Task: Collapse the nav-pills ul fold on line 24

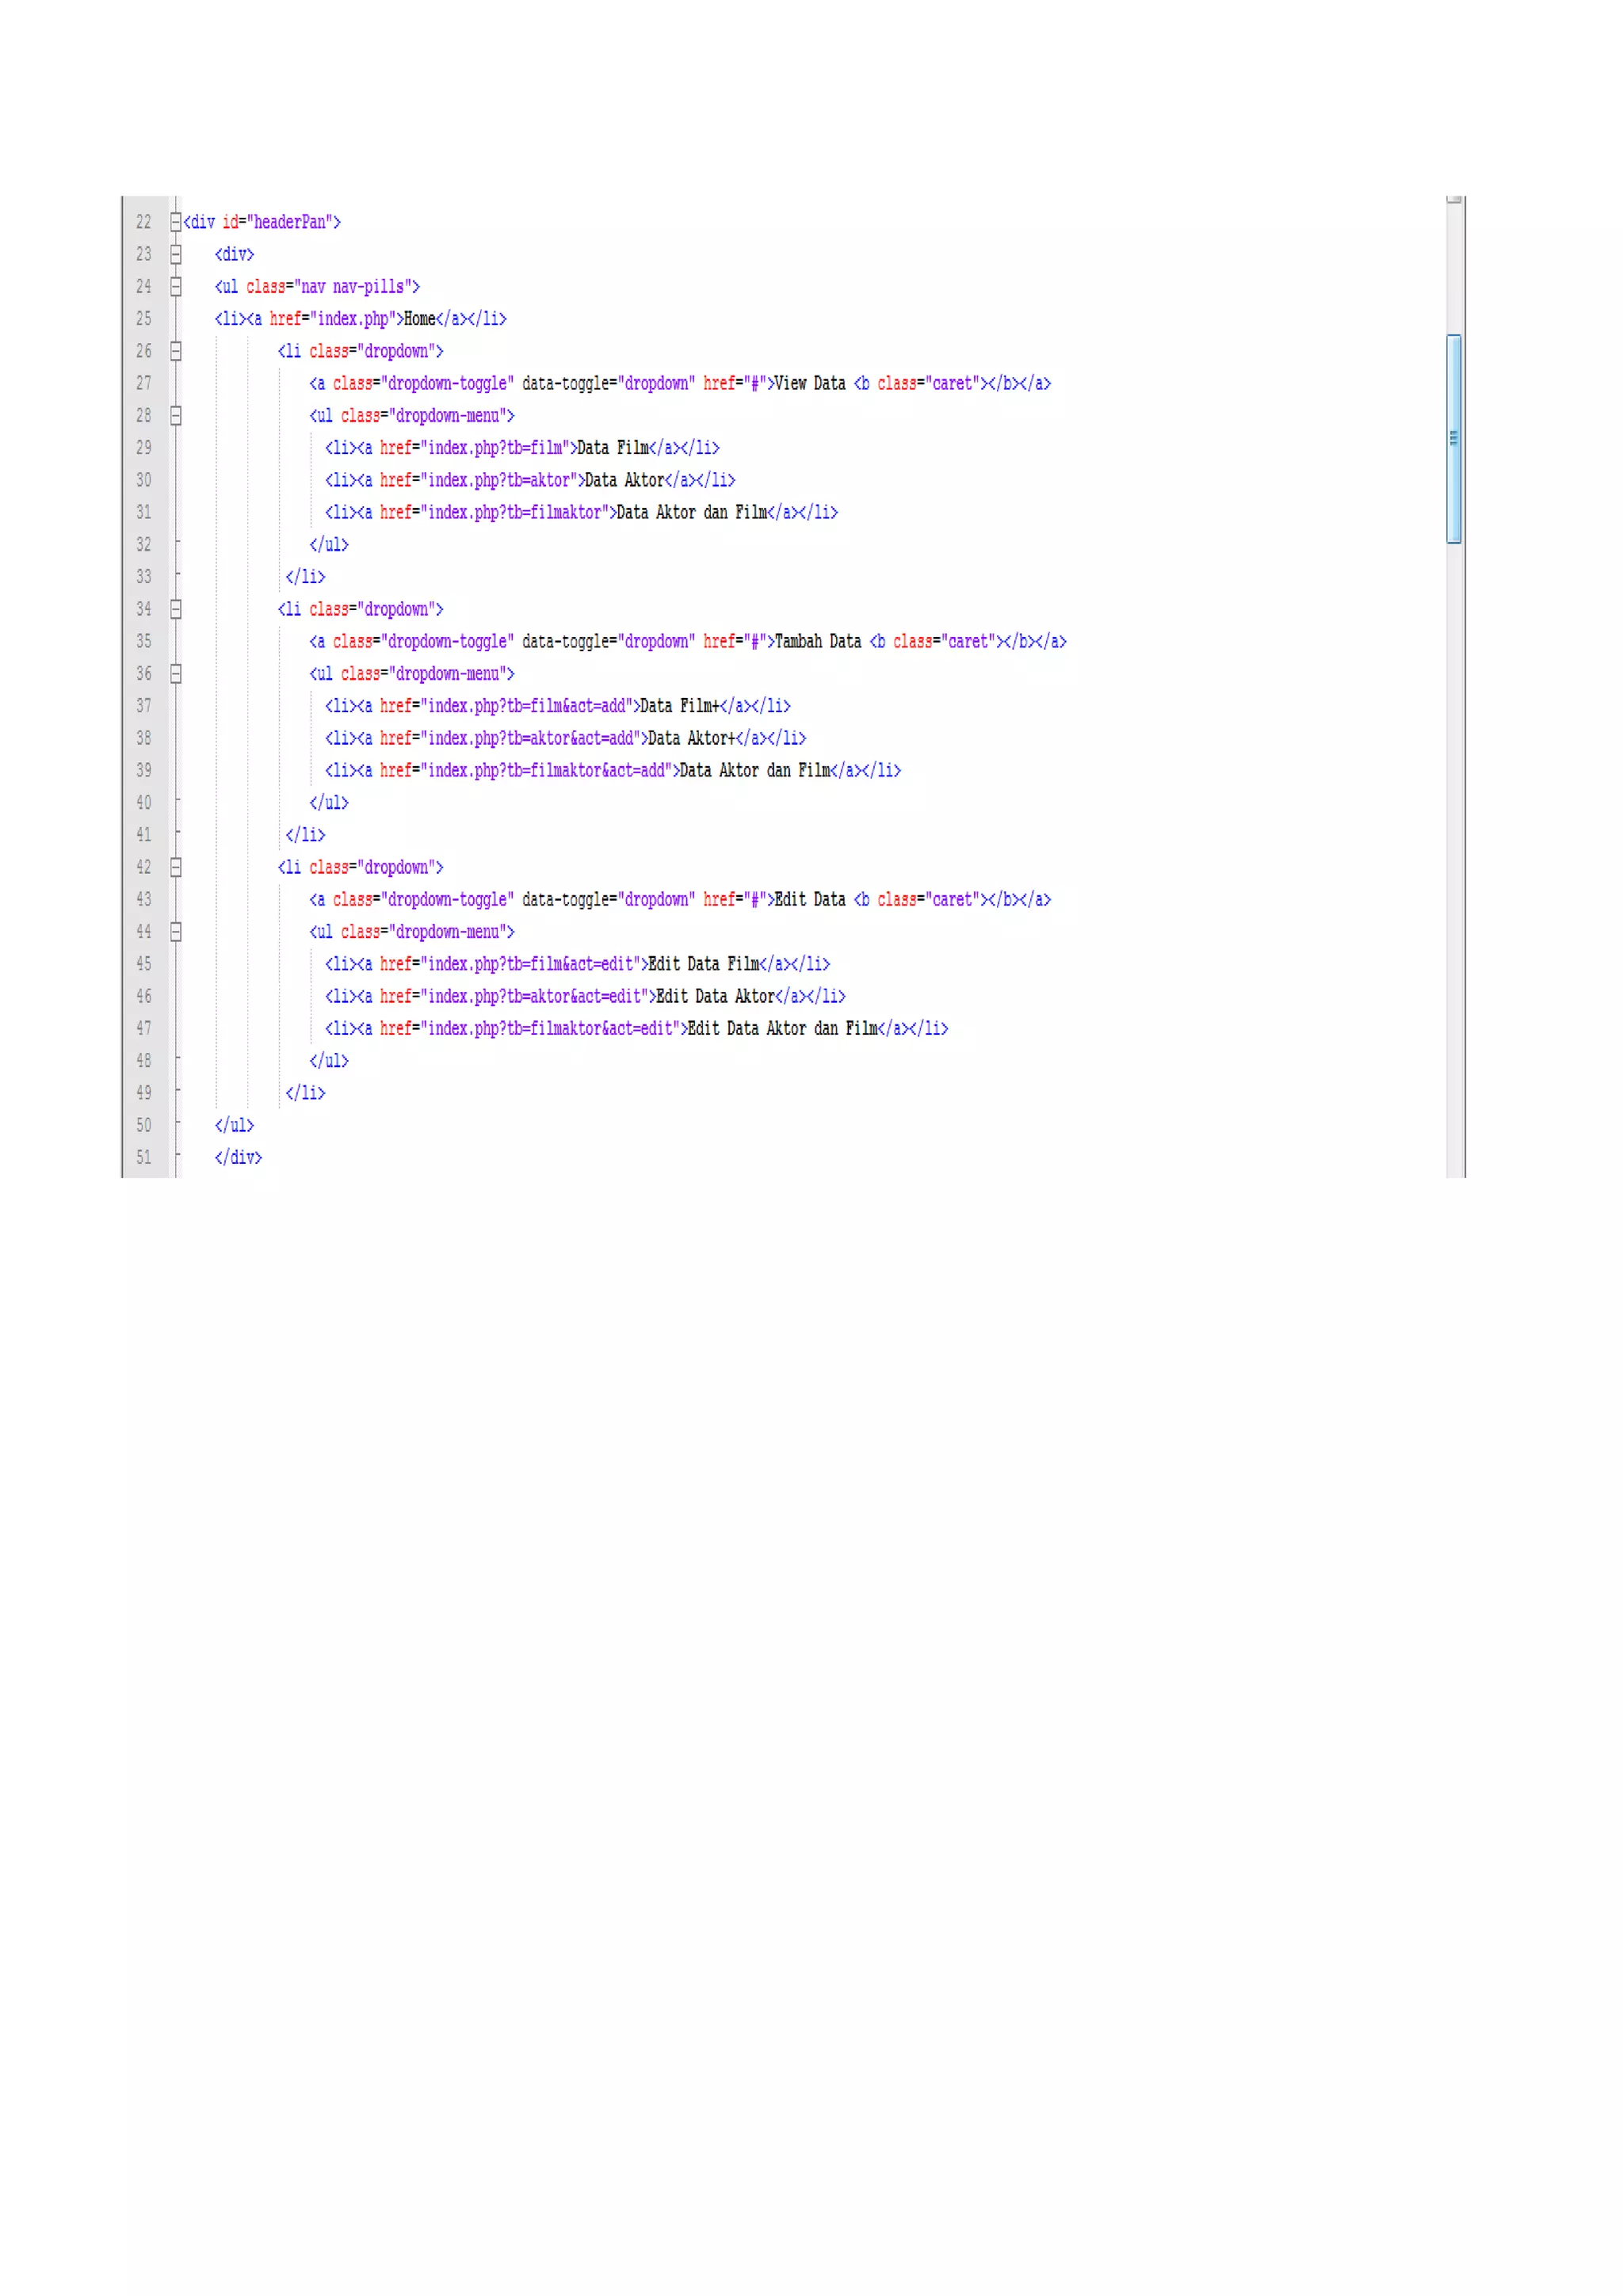Action: coord(175,287)
